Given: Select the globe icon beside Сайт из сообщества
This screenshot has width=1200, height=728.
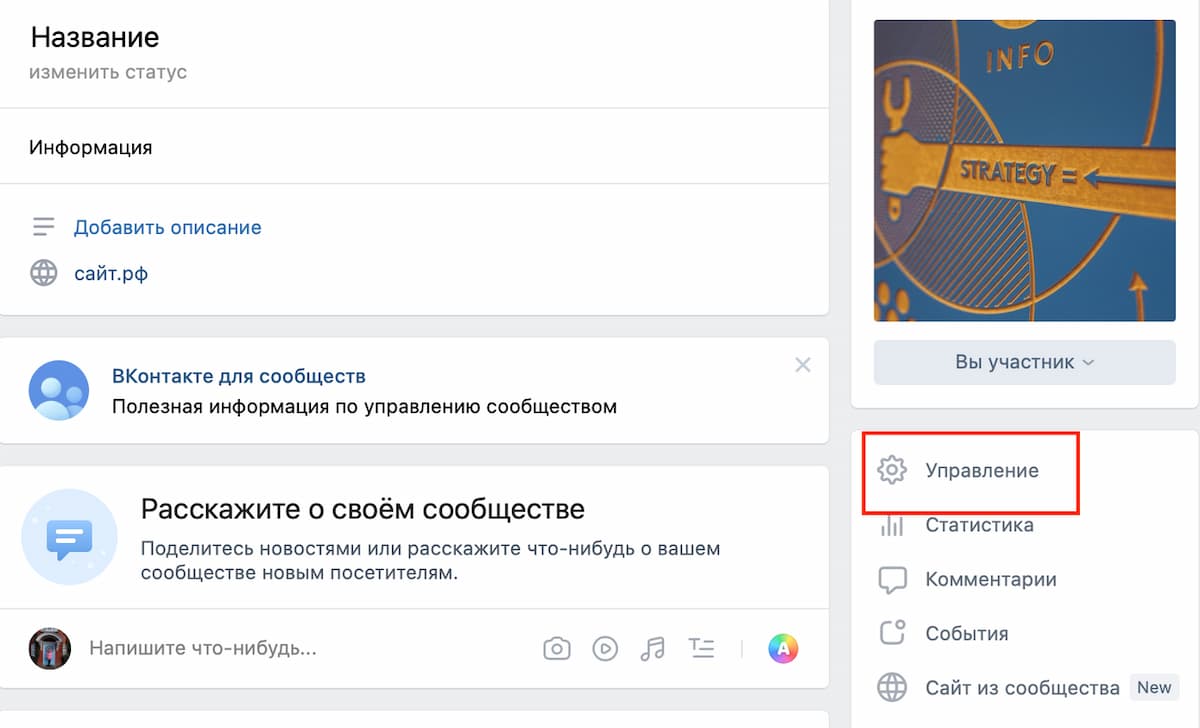Looking at the screenshot, I should 891,687.
